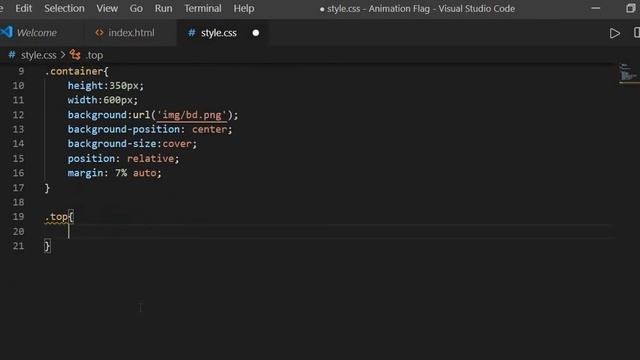Click the 'img/bd.png' URL link
The height and width of the screenshot is (360, 640).
(x=191, y=115)
